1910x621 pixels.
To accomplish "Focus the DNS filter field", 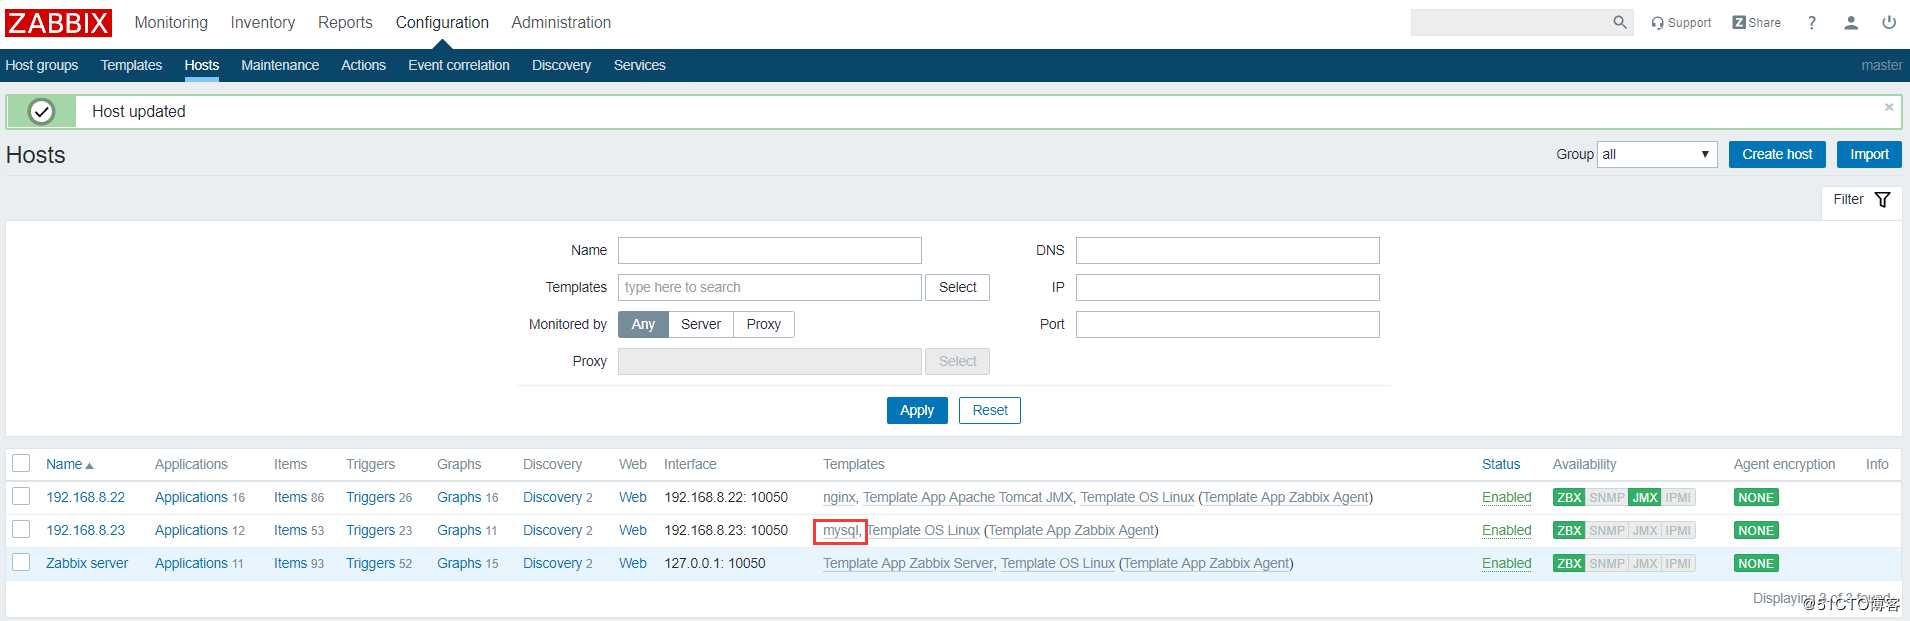I will (1227, 250).
